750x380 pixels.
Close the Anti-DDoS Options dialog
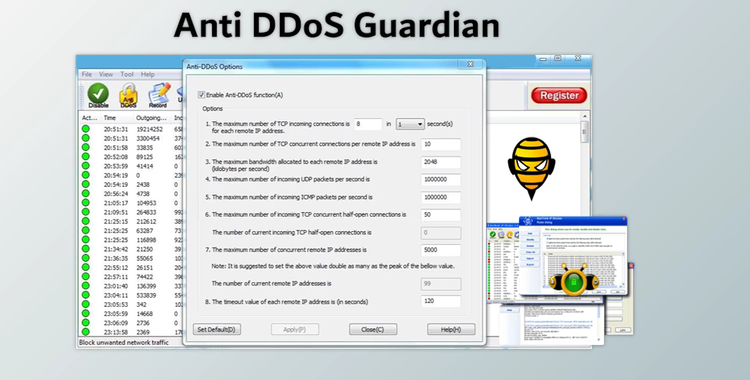pos(470,64)
